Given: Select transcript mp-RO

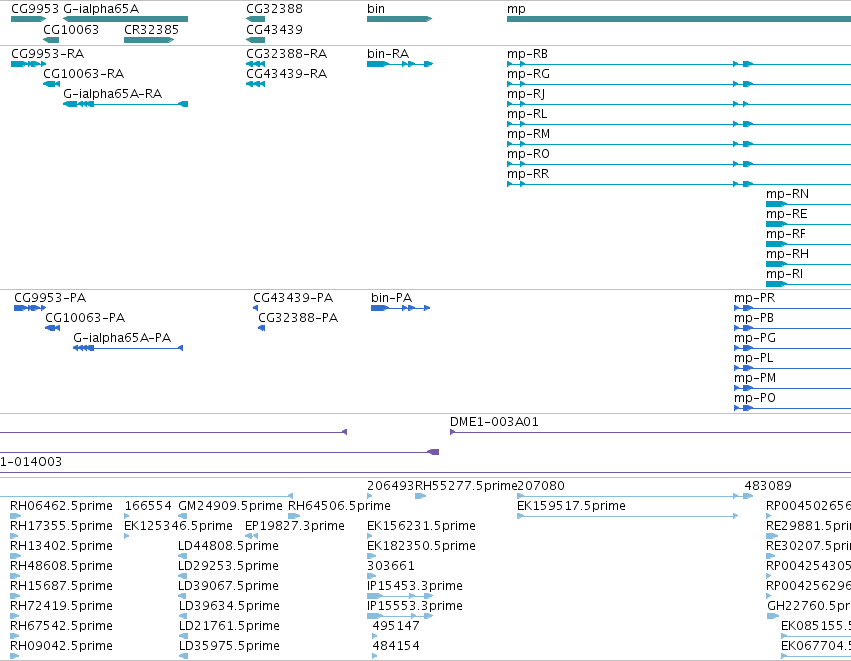Looking at the screenshot, I should pyautogui.click(x=679, y=164).
